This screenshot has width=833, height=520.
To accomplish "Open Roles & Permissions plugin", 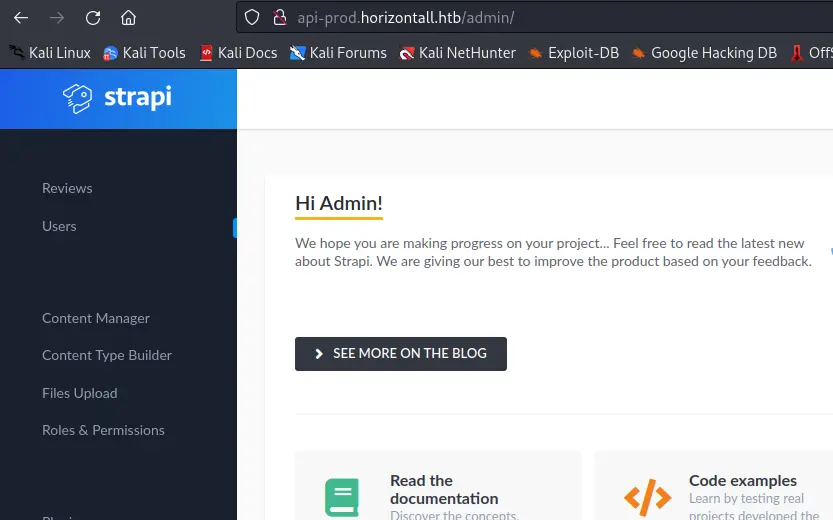I will (x=103, y=430).
